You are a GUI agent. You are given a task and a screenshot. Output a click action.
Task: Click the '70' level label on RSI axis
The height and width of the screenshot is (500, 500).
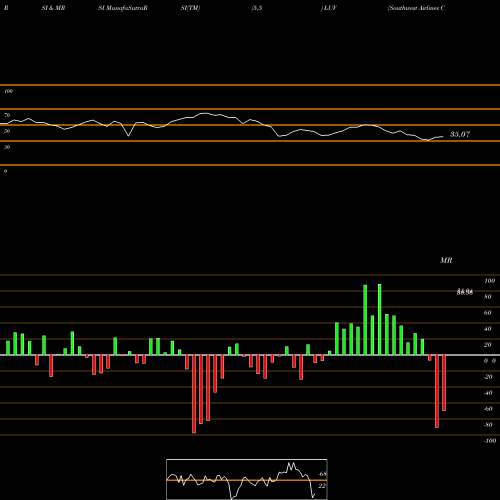[7, 115]
